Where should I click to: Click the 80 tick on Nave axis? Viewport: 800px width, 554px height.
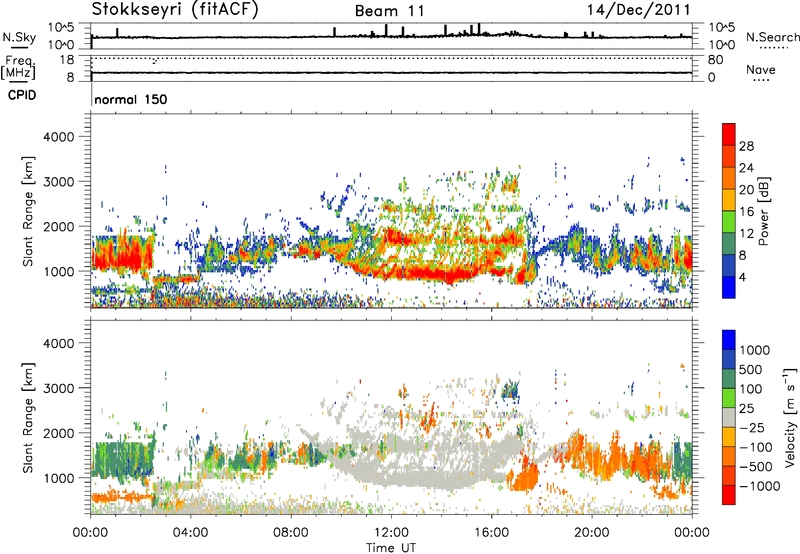tap(715, 60)
